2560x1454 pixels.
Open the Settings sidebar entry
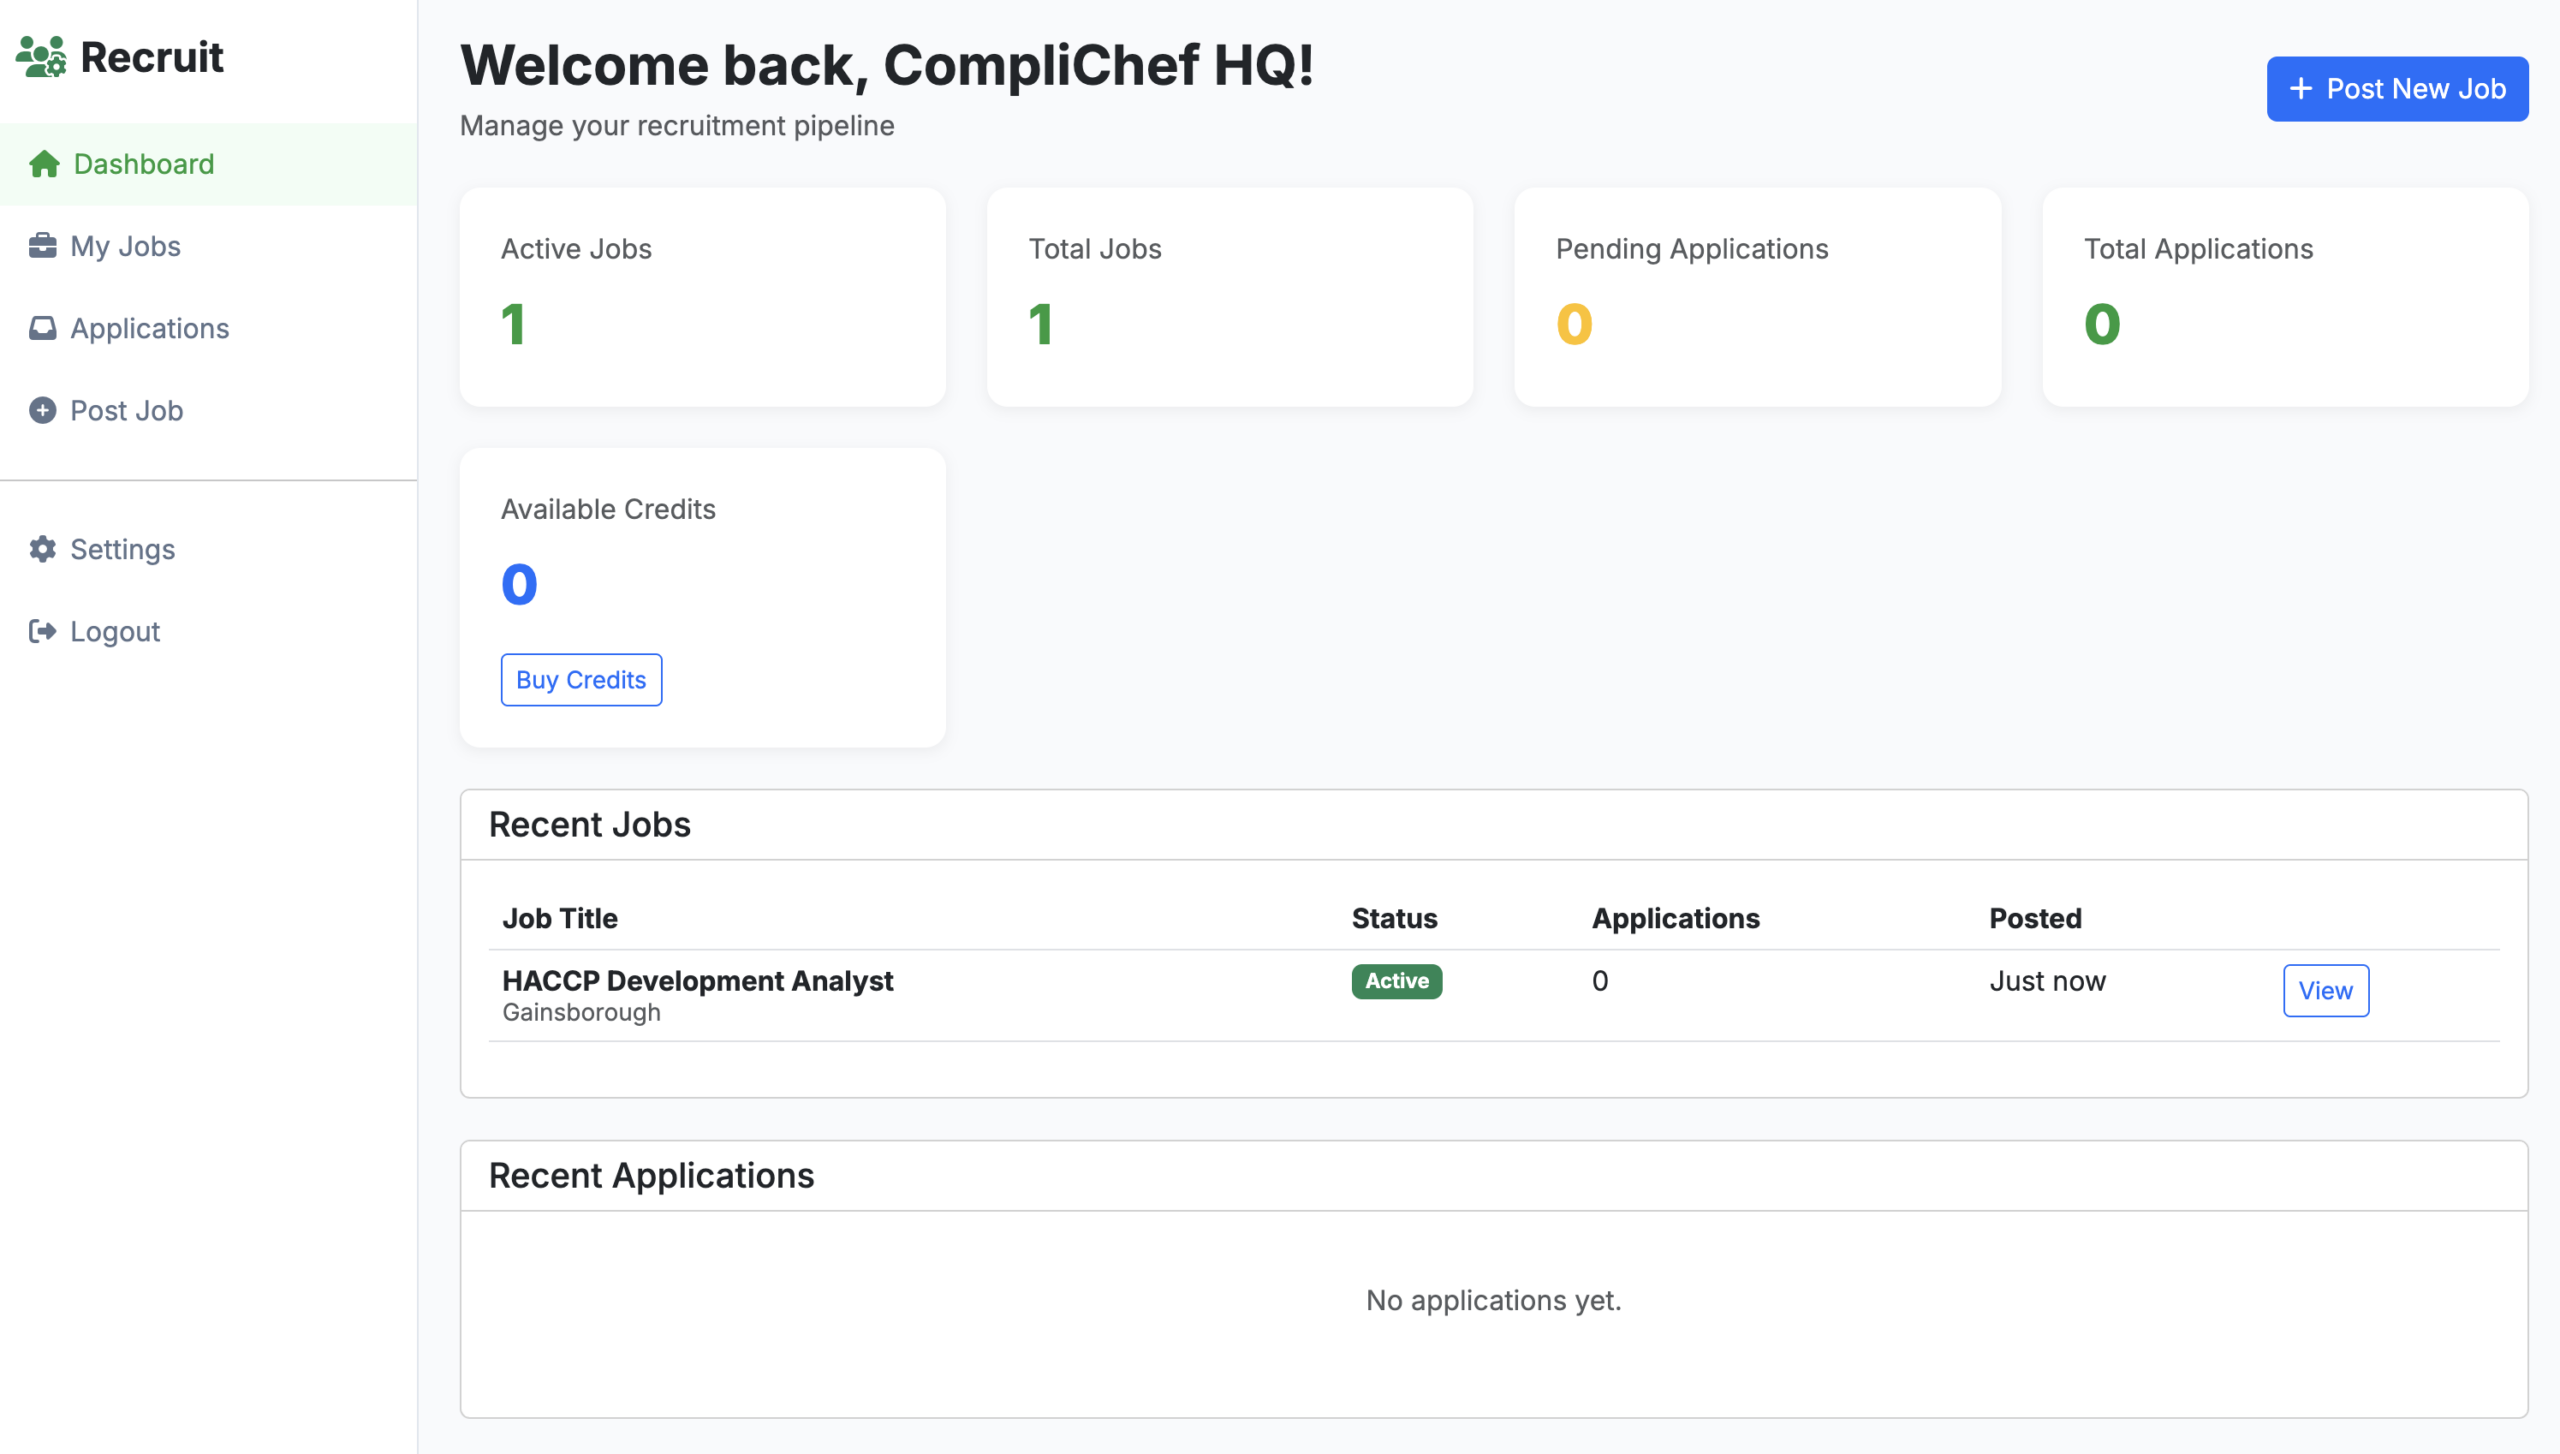tap(122, 549)
